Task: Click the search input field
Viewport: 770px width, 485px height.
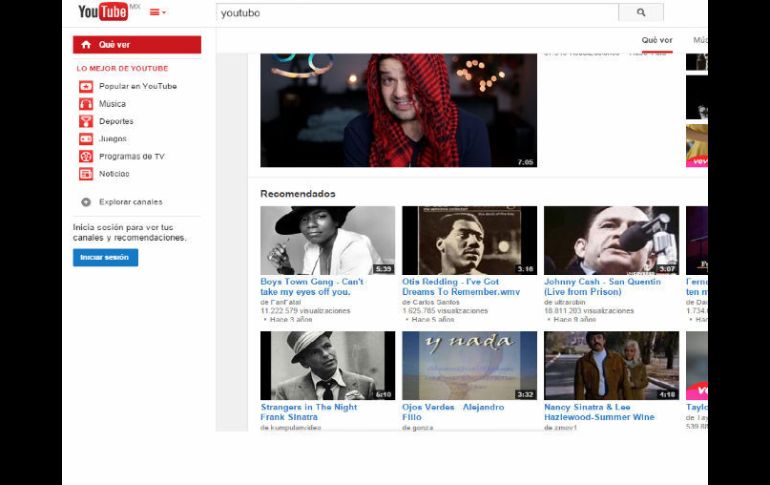Action: [x=416, y=13]
